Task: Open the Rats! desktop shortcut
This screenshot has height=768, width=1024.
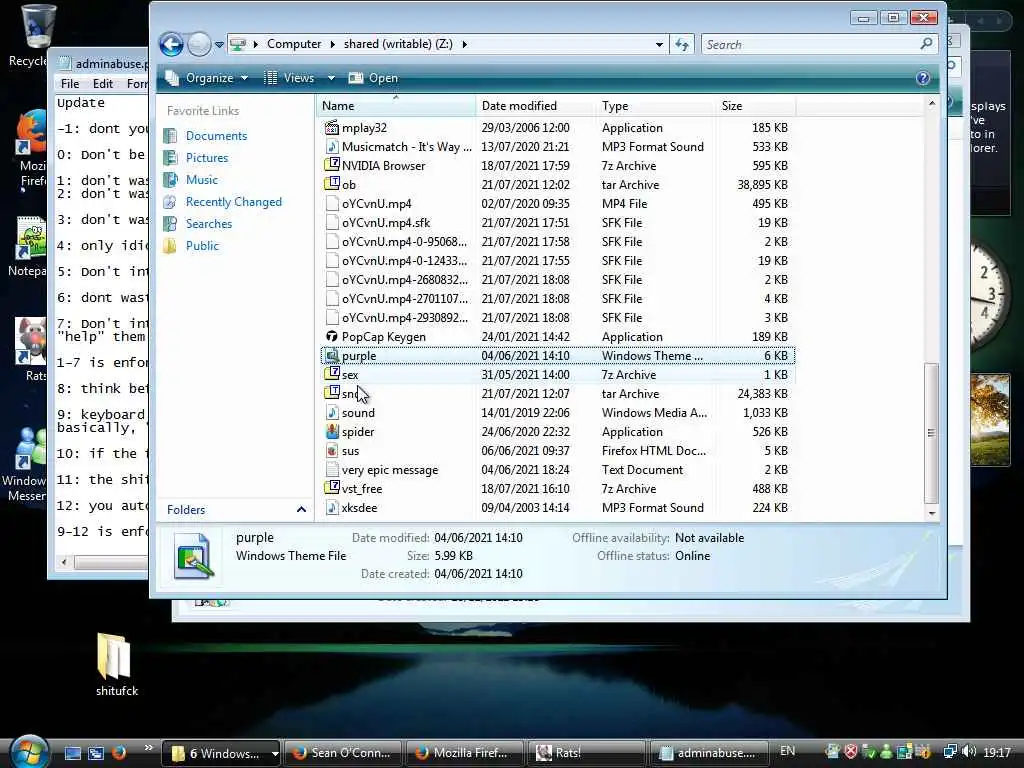Action: click(31, 349)
